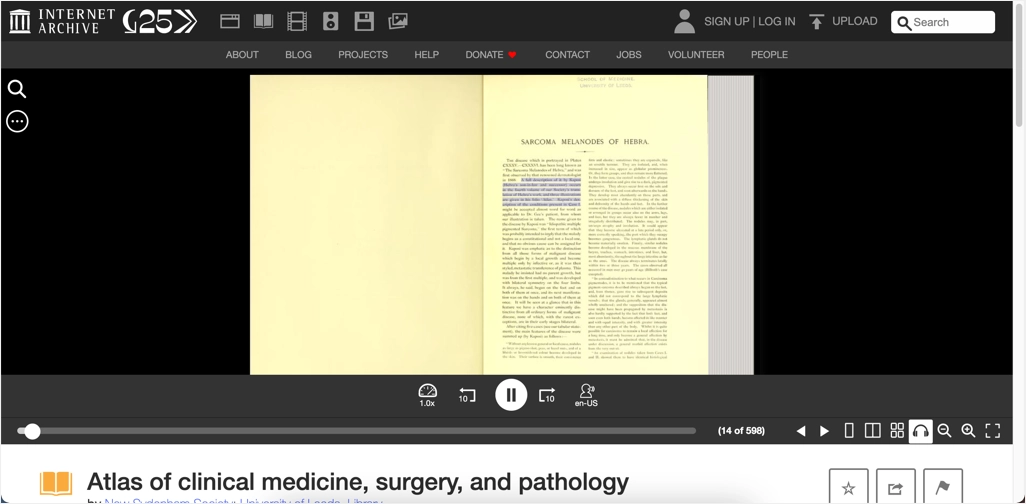Choose the en-US voice option
This screenshot has width=1026, height=504.
coord(586,395)
